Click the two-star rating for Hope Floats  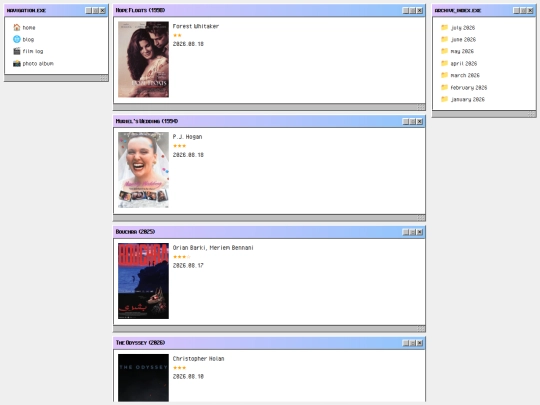click(177, 35)
